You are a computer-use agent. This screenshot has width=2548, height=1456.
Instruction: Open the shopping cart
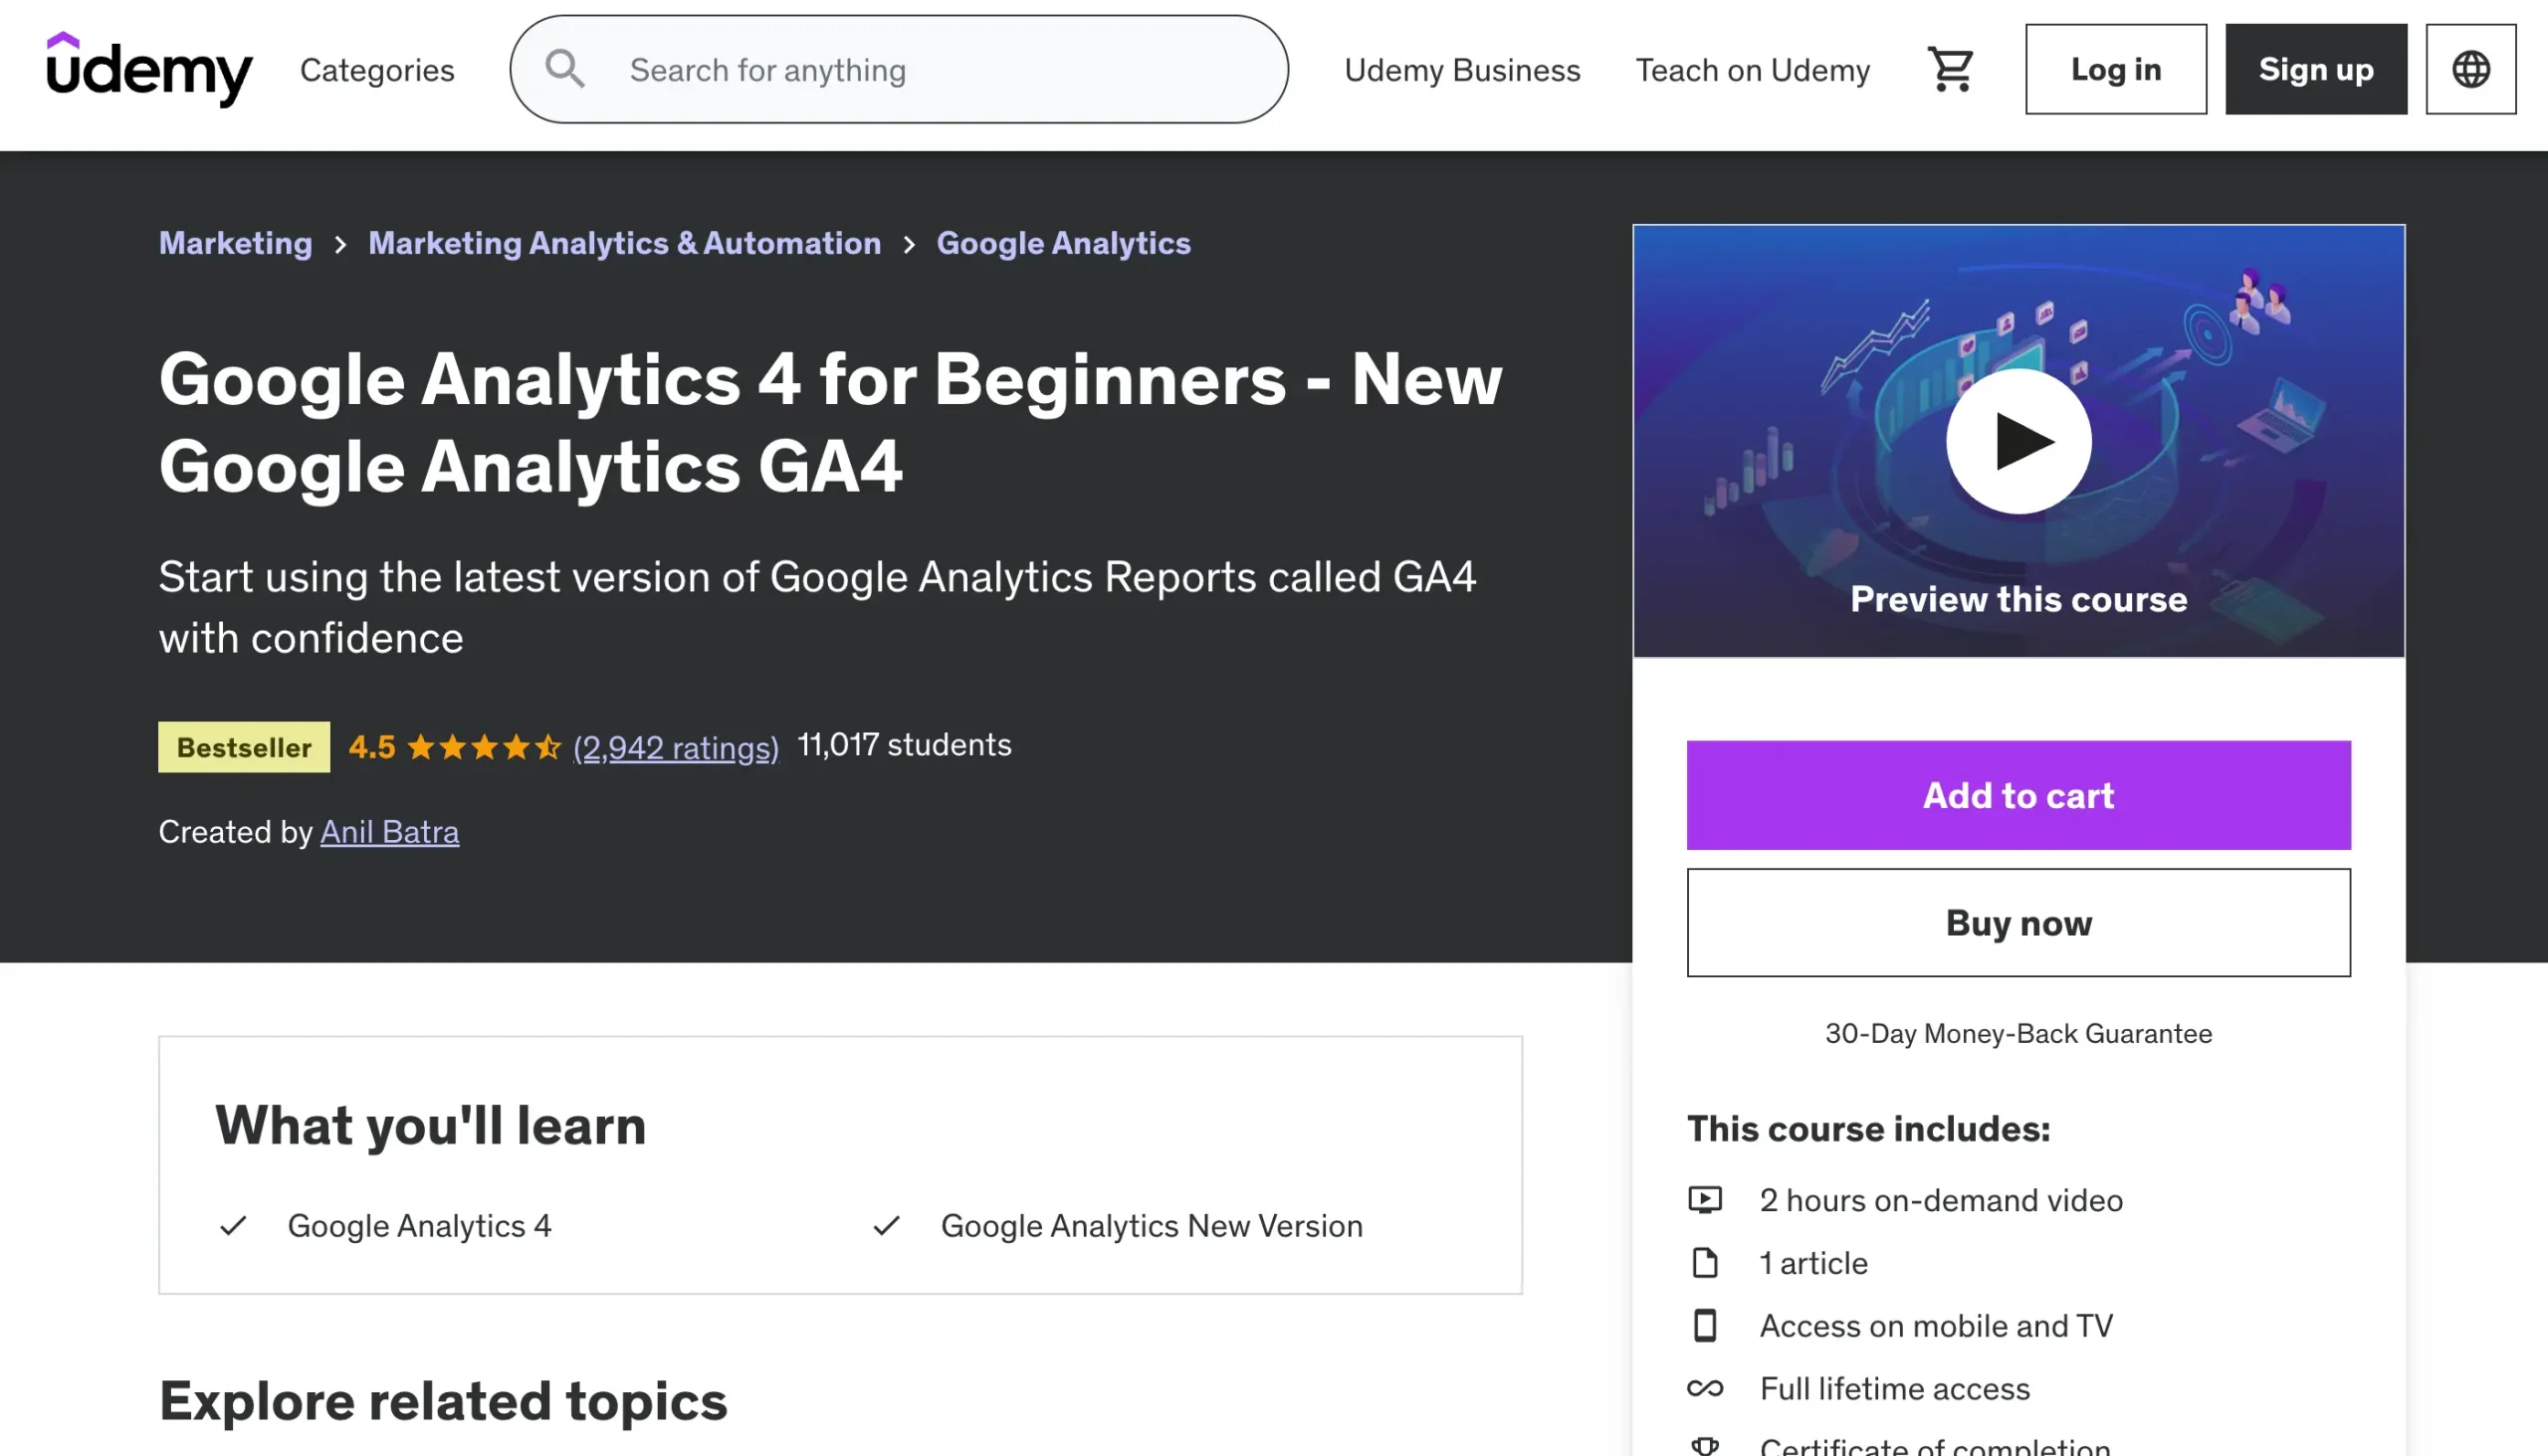coord(1949,70)
